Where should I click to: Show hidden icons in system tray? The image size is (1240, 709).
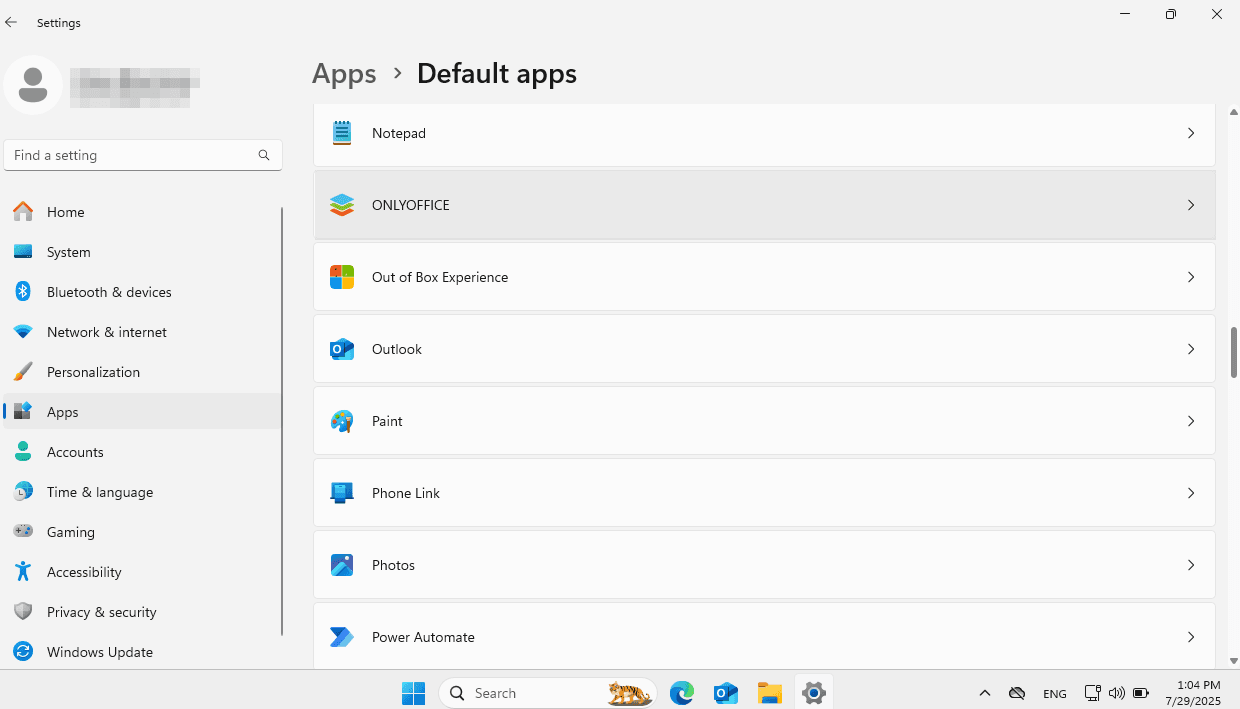point(985,693)
